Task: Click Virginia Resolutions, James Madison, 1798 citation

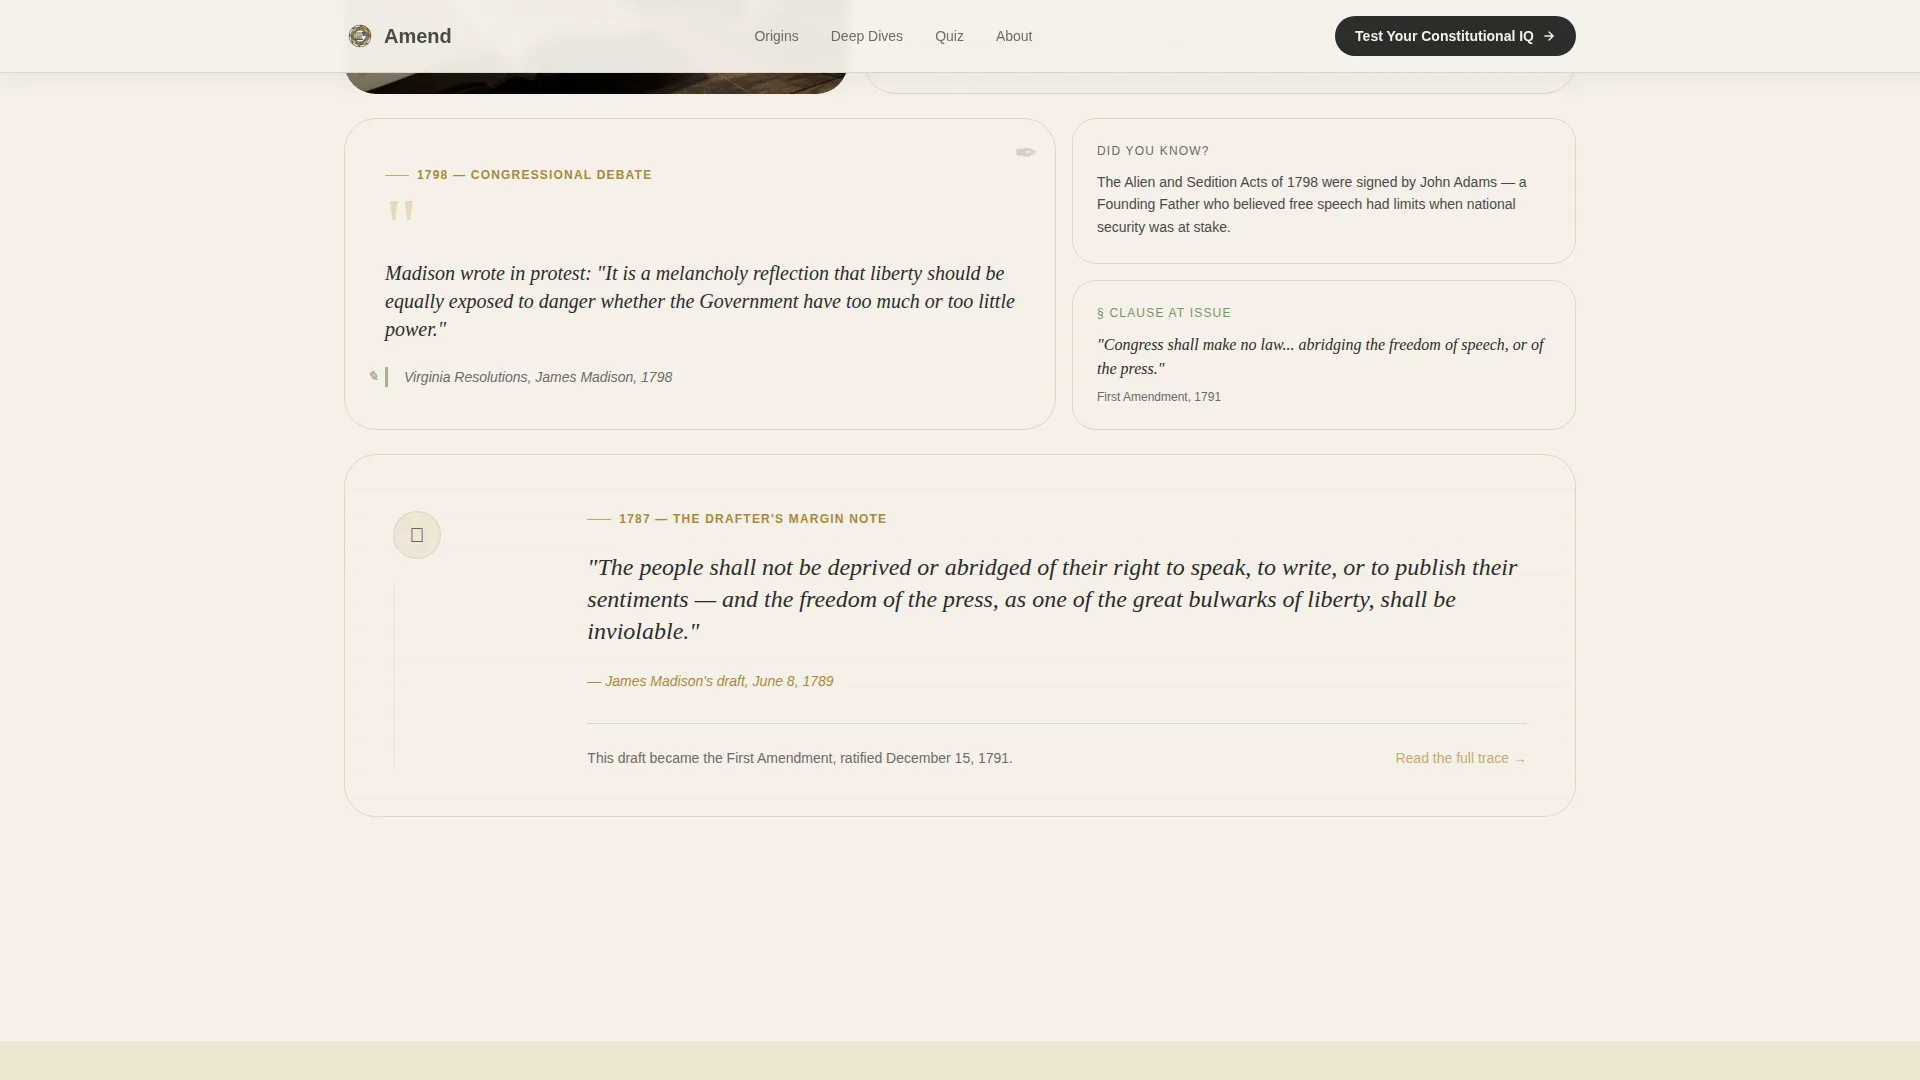Action: 538,377
